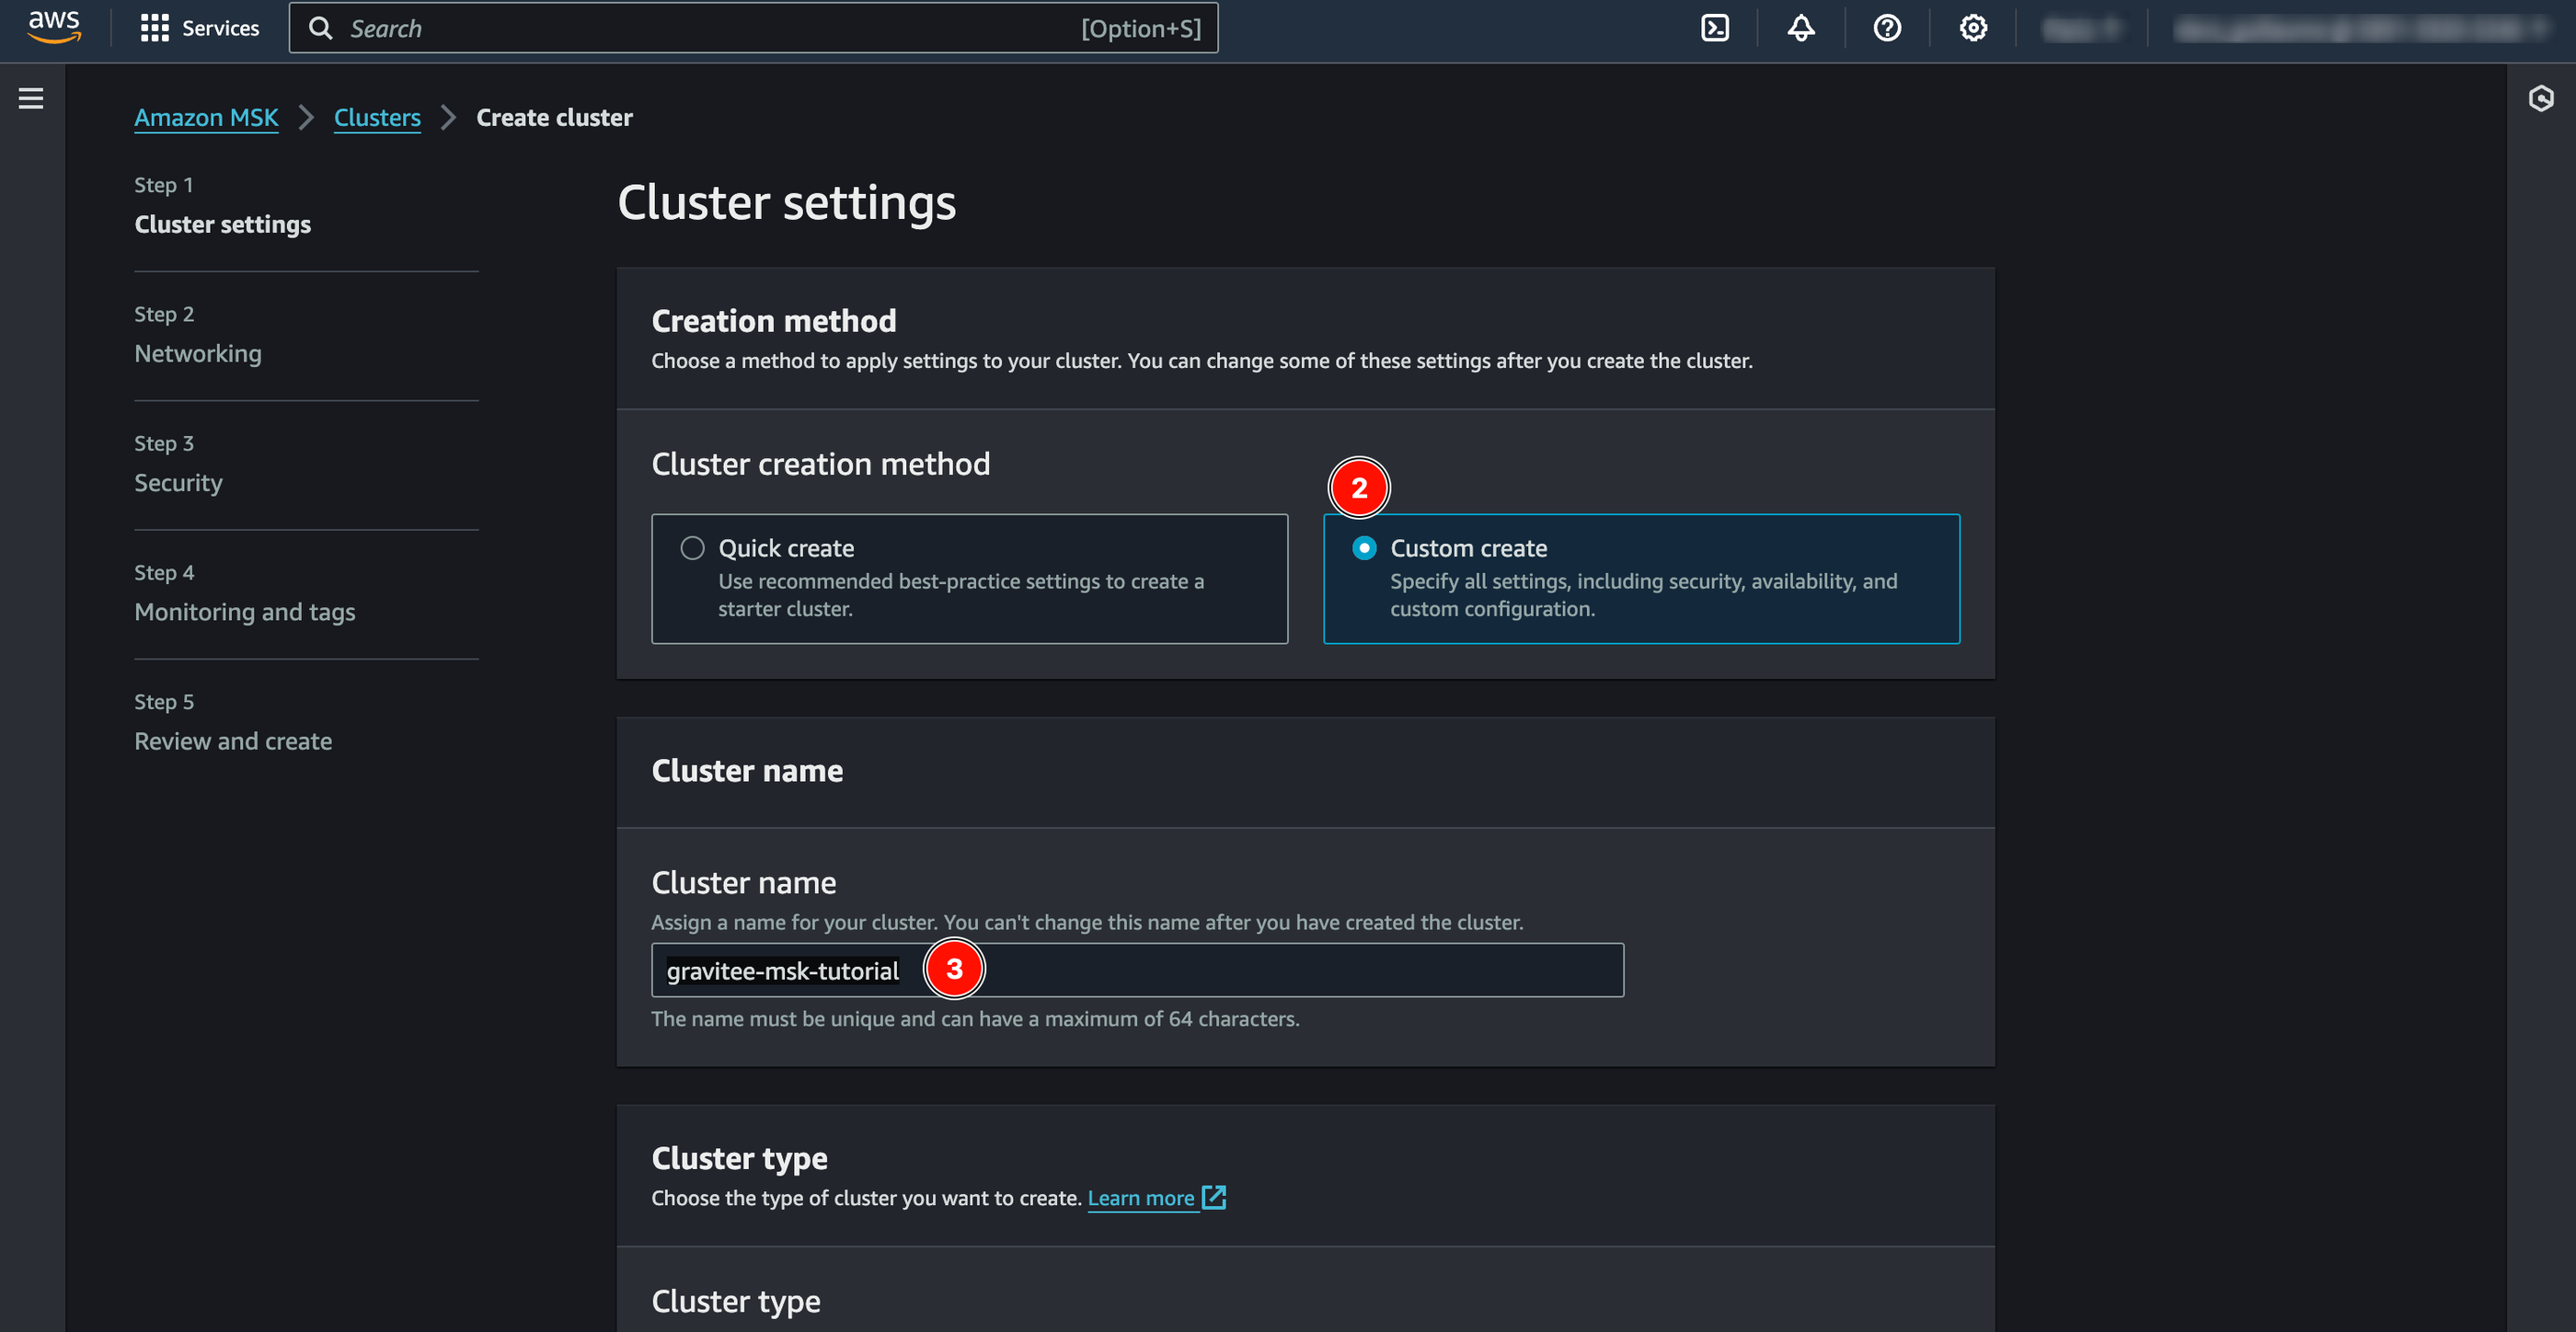Screen dimensions: 2576x1332
Task: Click the Cluster name input field
Action: pos(1137,970)
